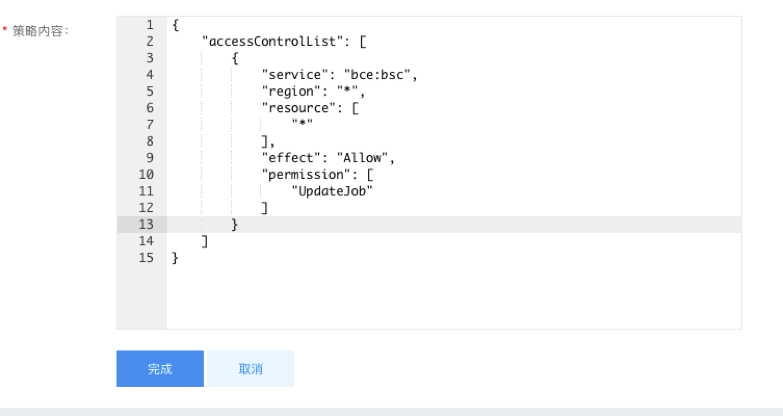
Task: Click line number 10 in gutter
Action: (146, 174)
